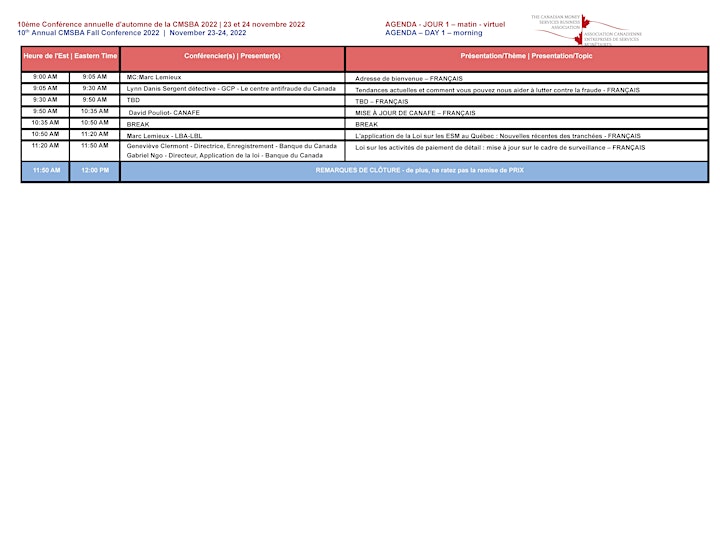Select the '9:00 AM' start time cell
The width and height of the screenshot is (720, 543).
tap(45, 77)
